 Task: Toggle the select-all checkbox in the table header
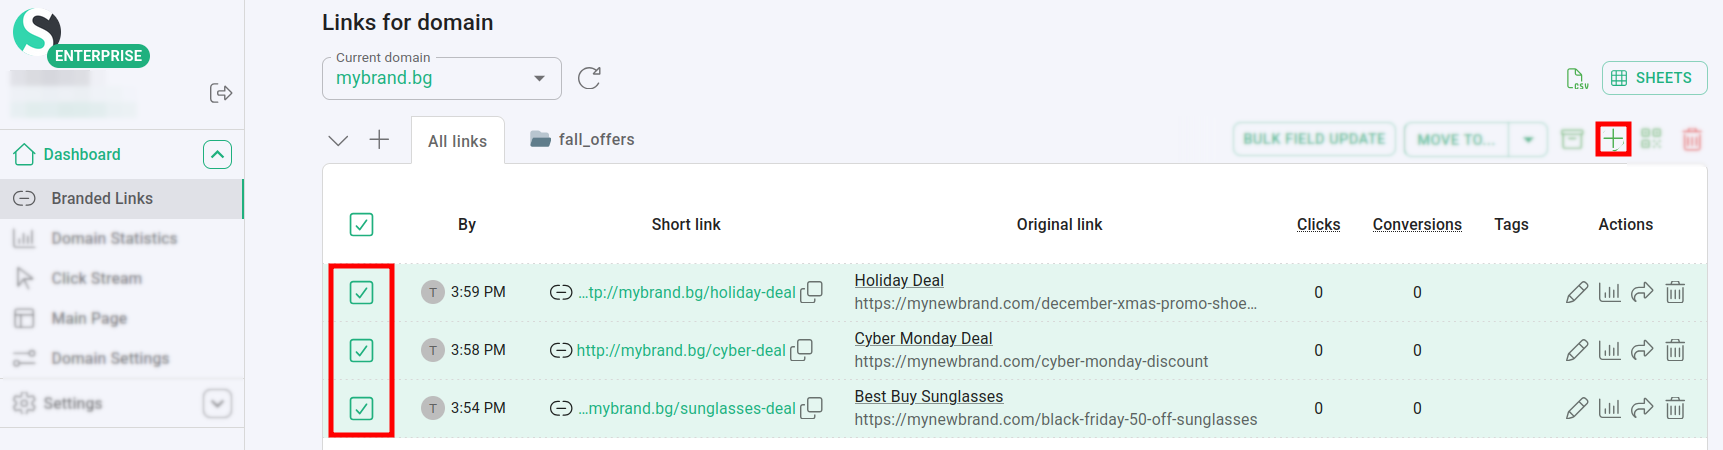[361, 224]
